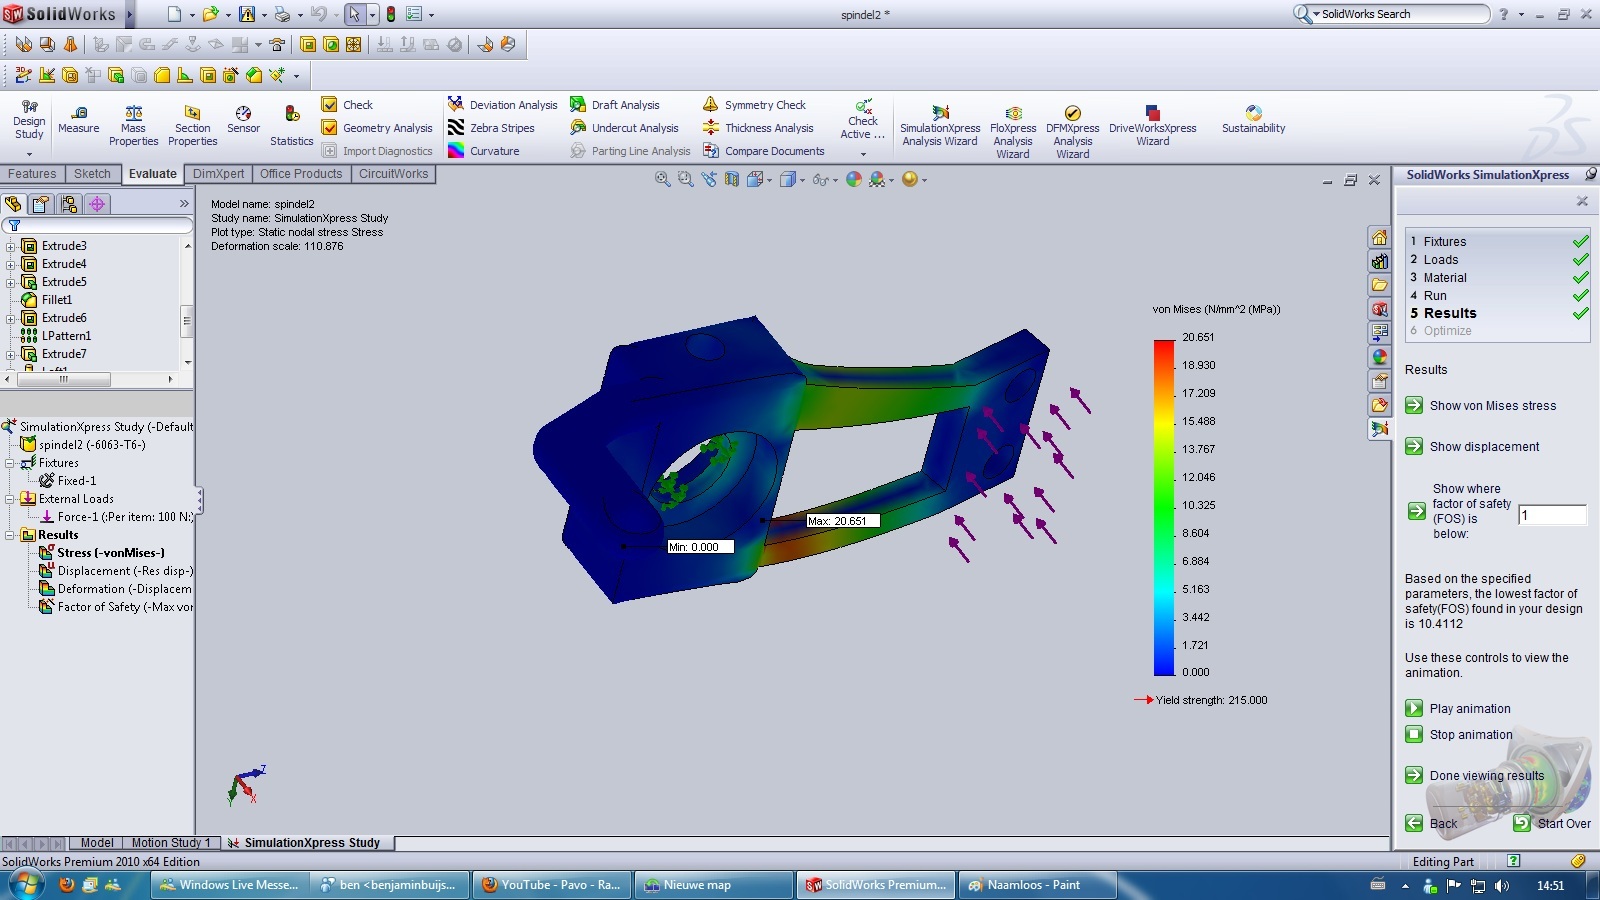
Task: Switch to the Sketch tab
Action: click(92, 174)
